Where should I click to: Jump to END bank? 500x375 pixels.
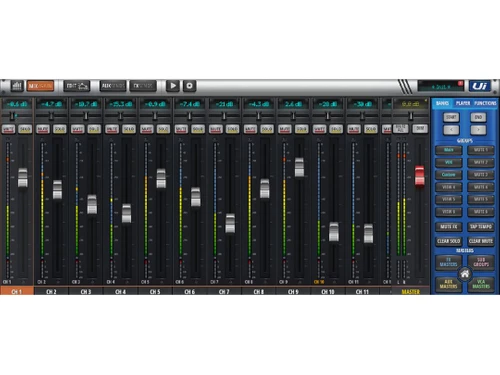478,117
